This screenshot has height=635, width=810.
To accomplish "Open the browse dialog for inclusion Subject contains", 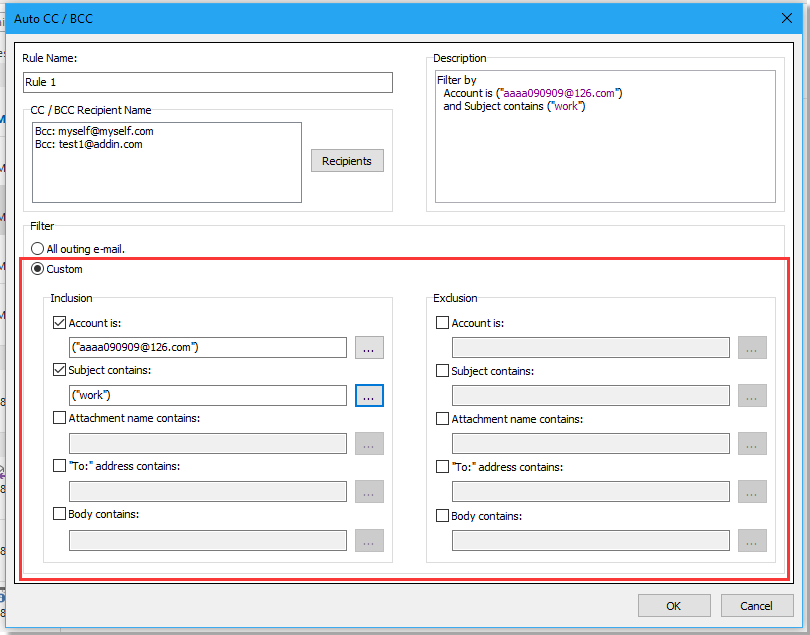I will pos(369,395).
